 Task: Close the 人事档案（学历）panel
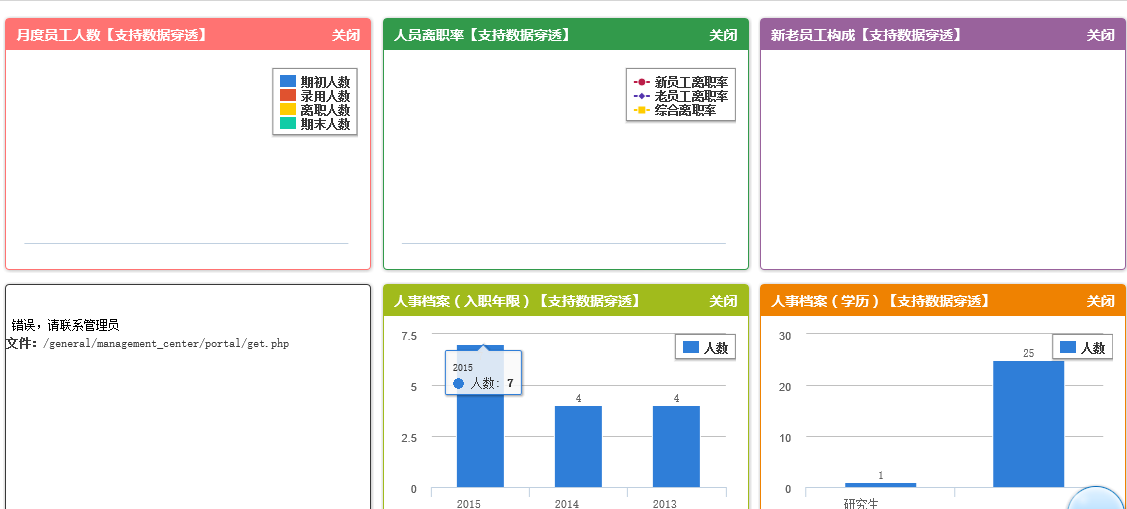1100,301
